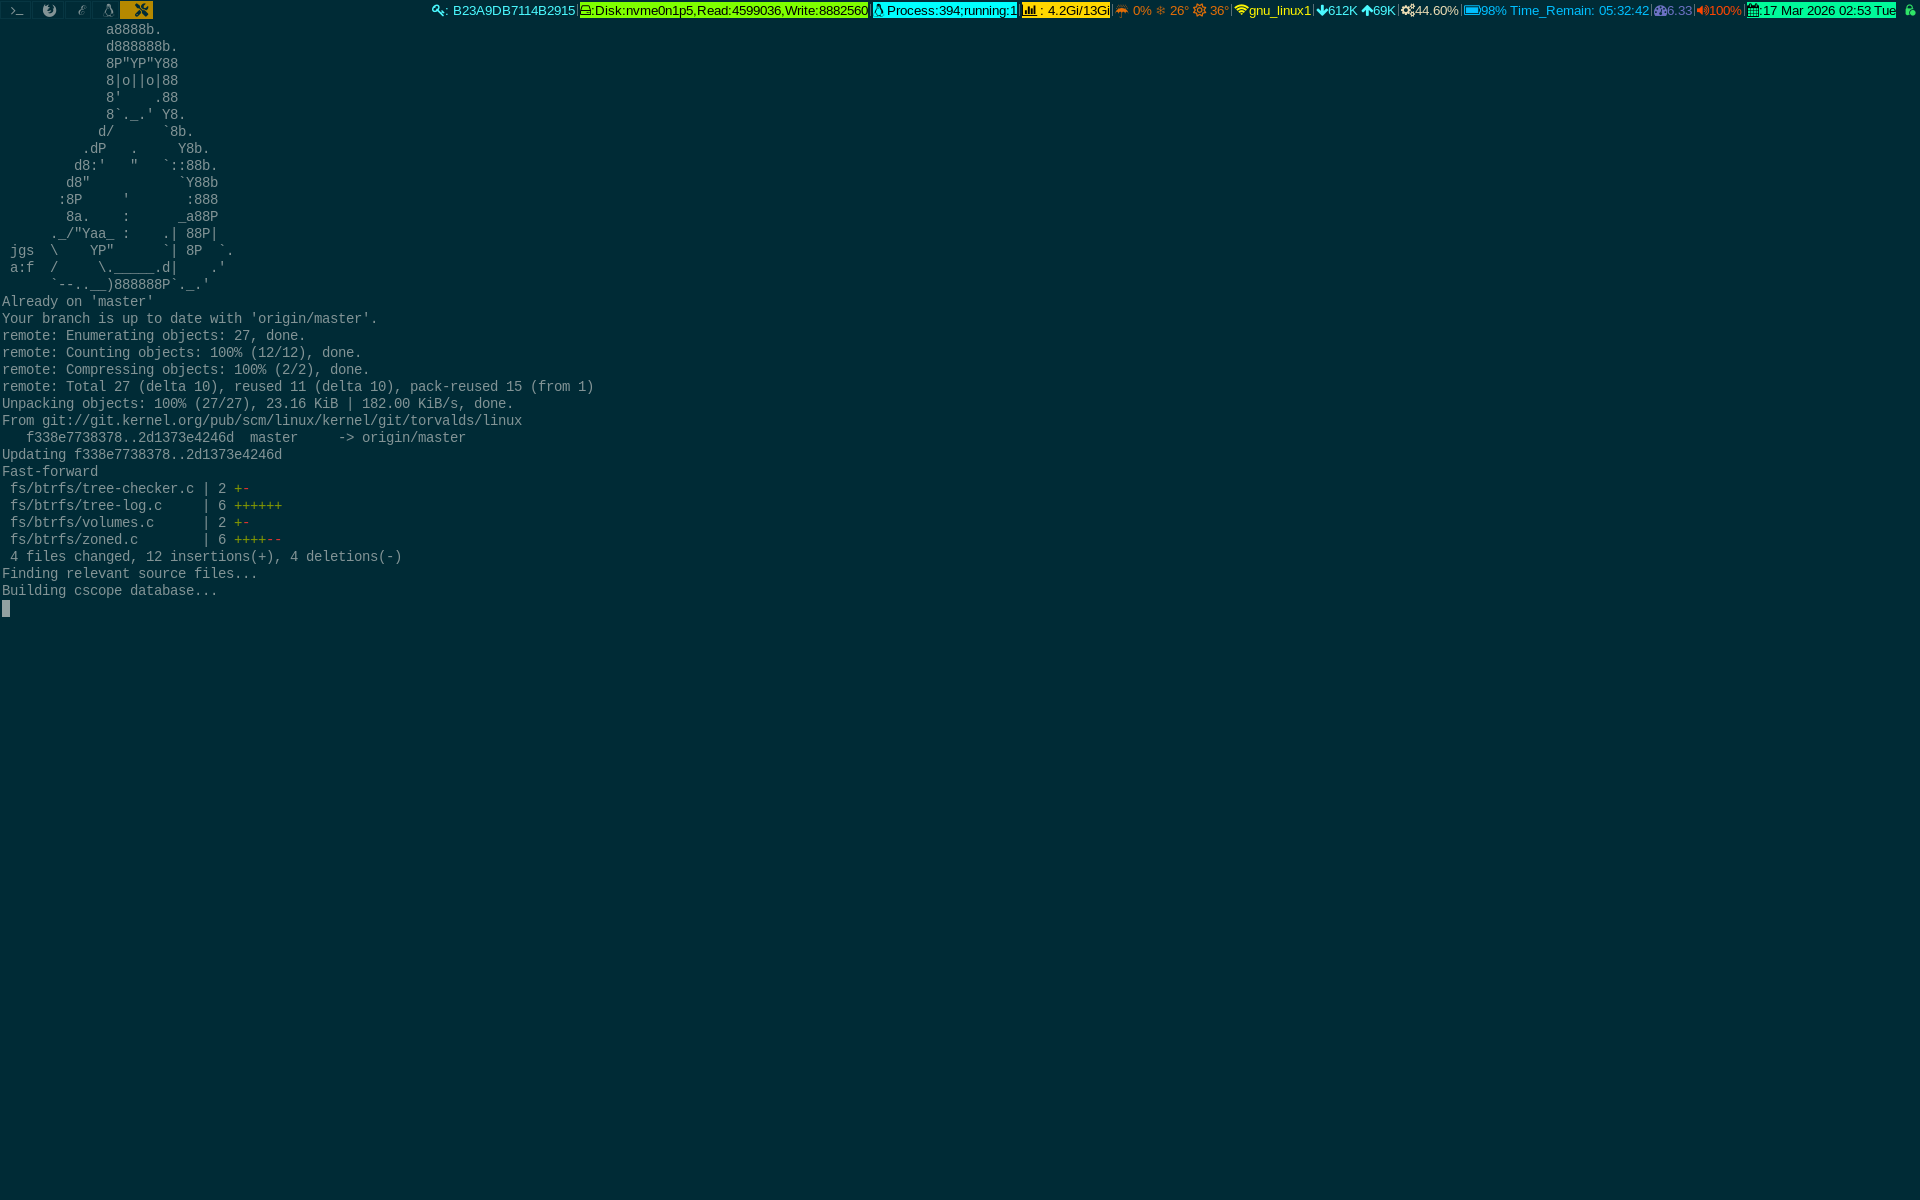Open the calendar date and time block
1920x1200 pixels.
click(x=1821, y=10)
